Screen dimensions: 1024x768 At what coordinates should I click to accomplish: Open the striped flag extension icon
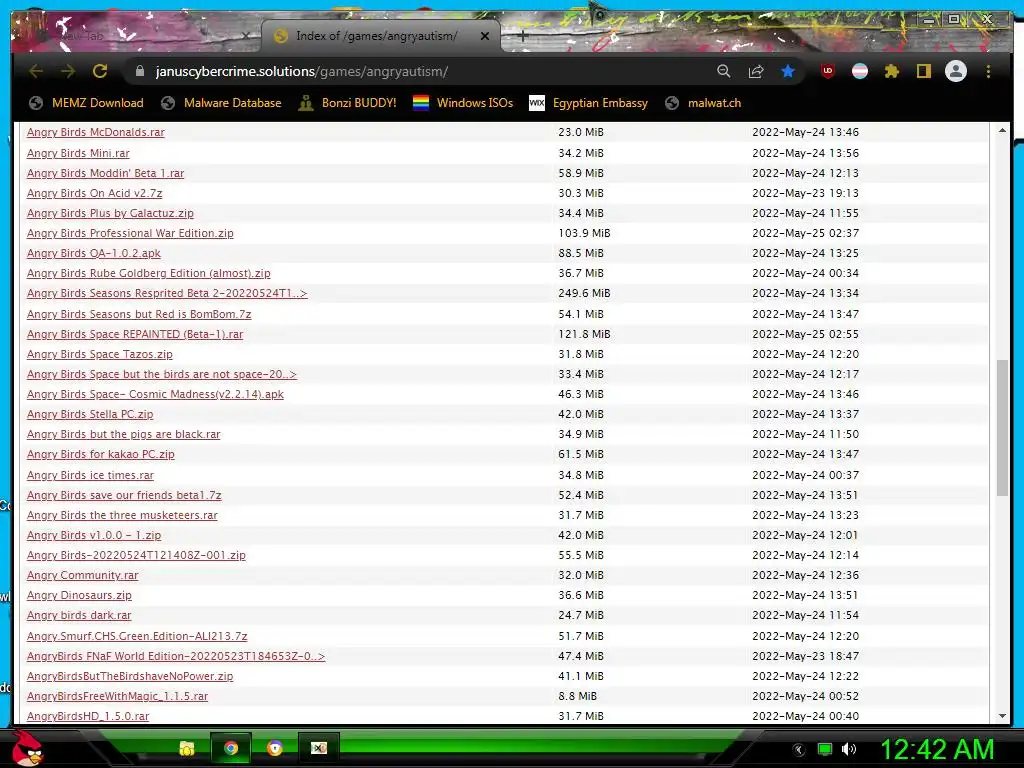[860, 71]
